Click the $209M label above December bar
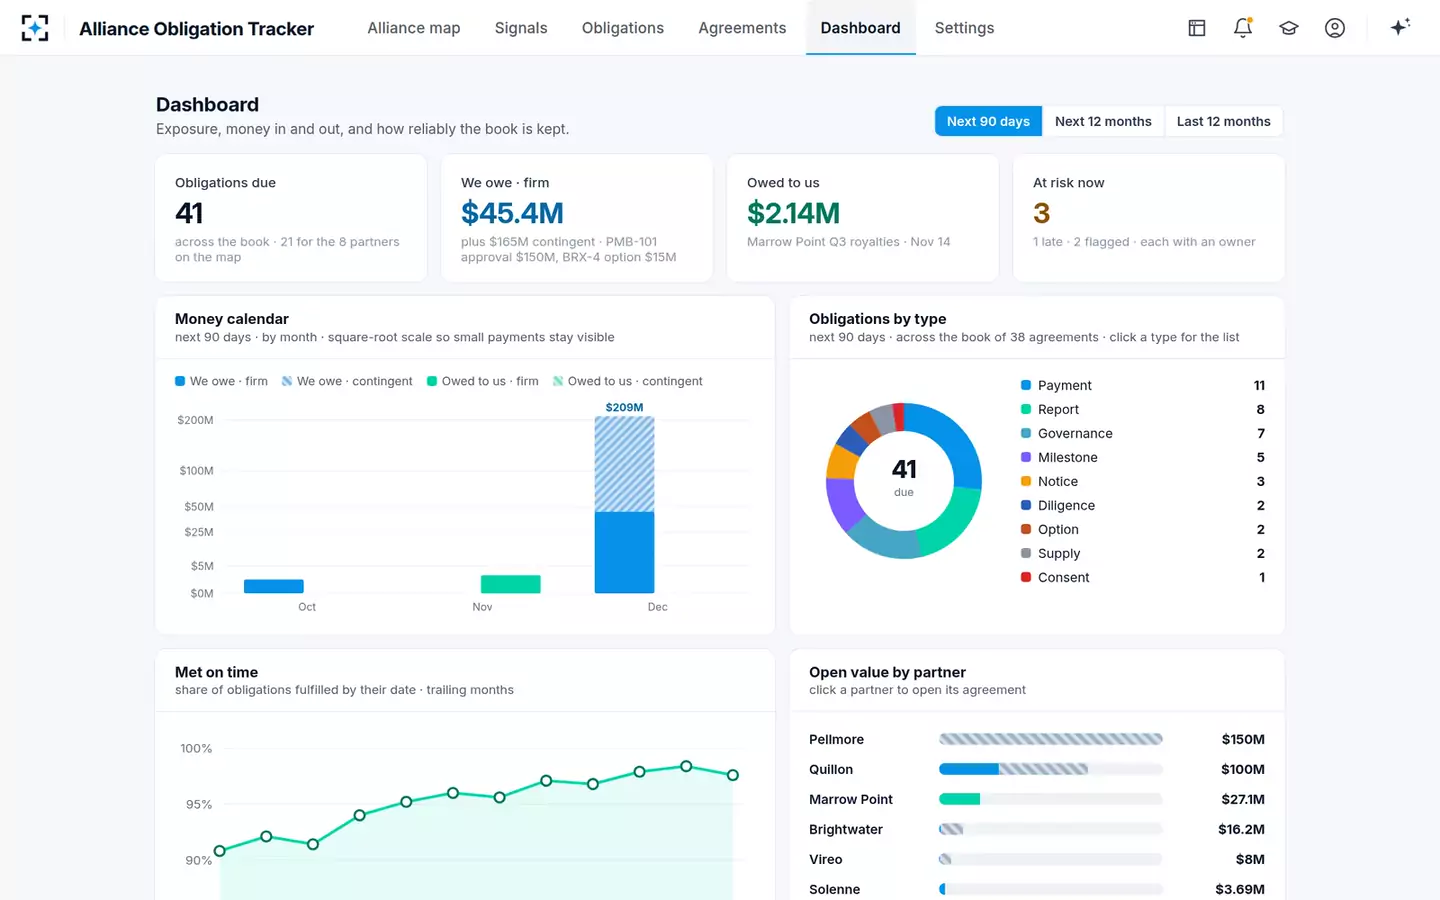 coord(625,407)
